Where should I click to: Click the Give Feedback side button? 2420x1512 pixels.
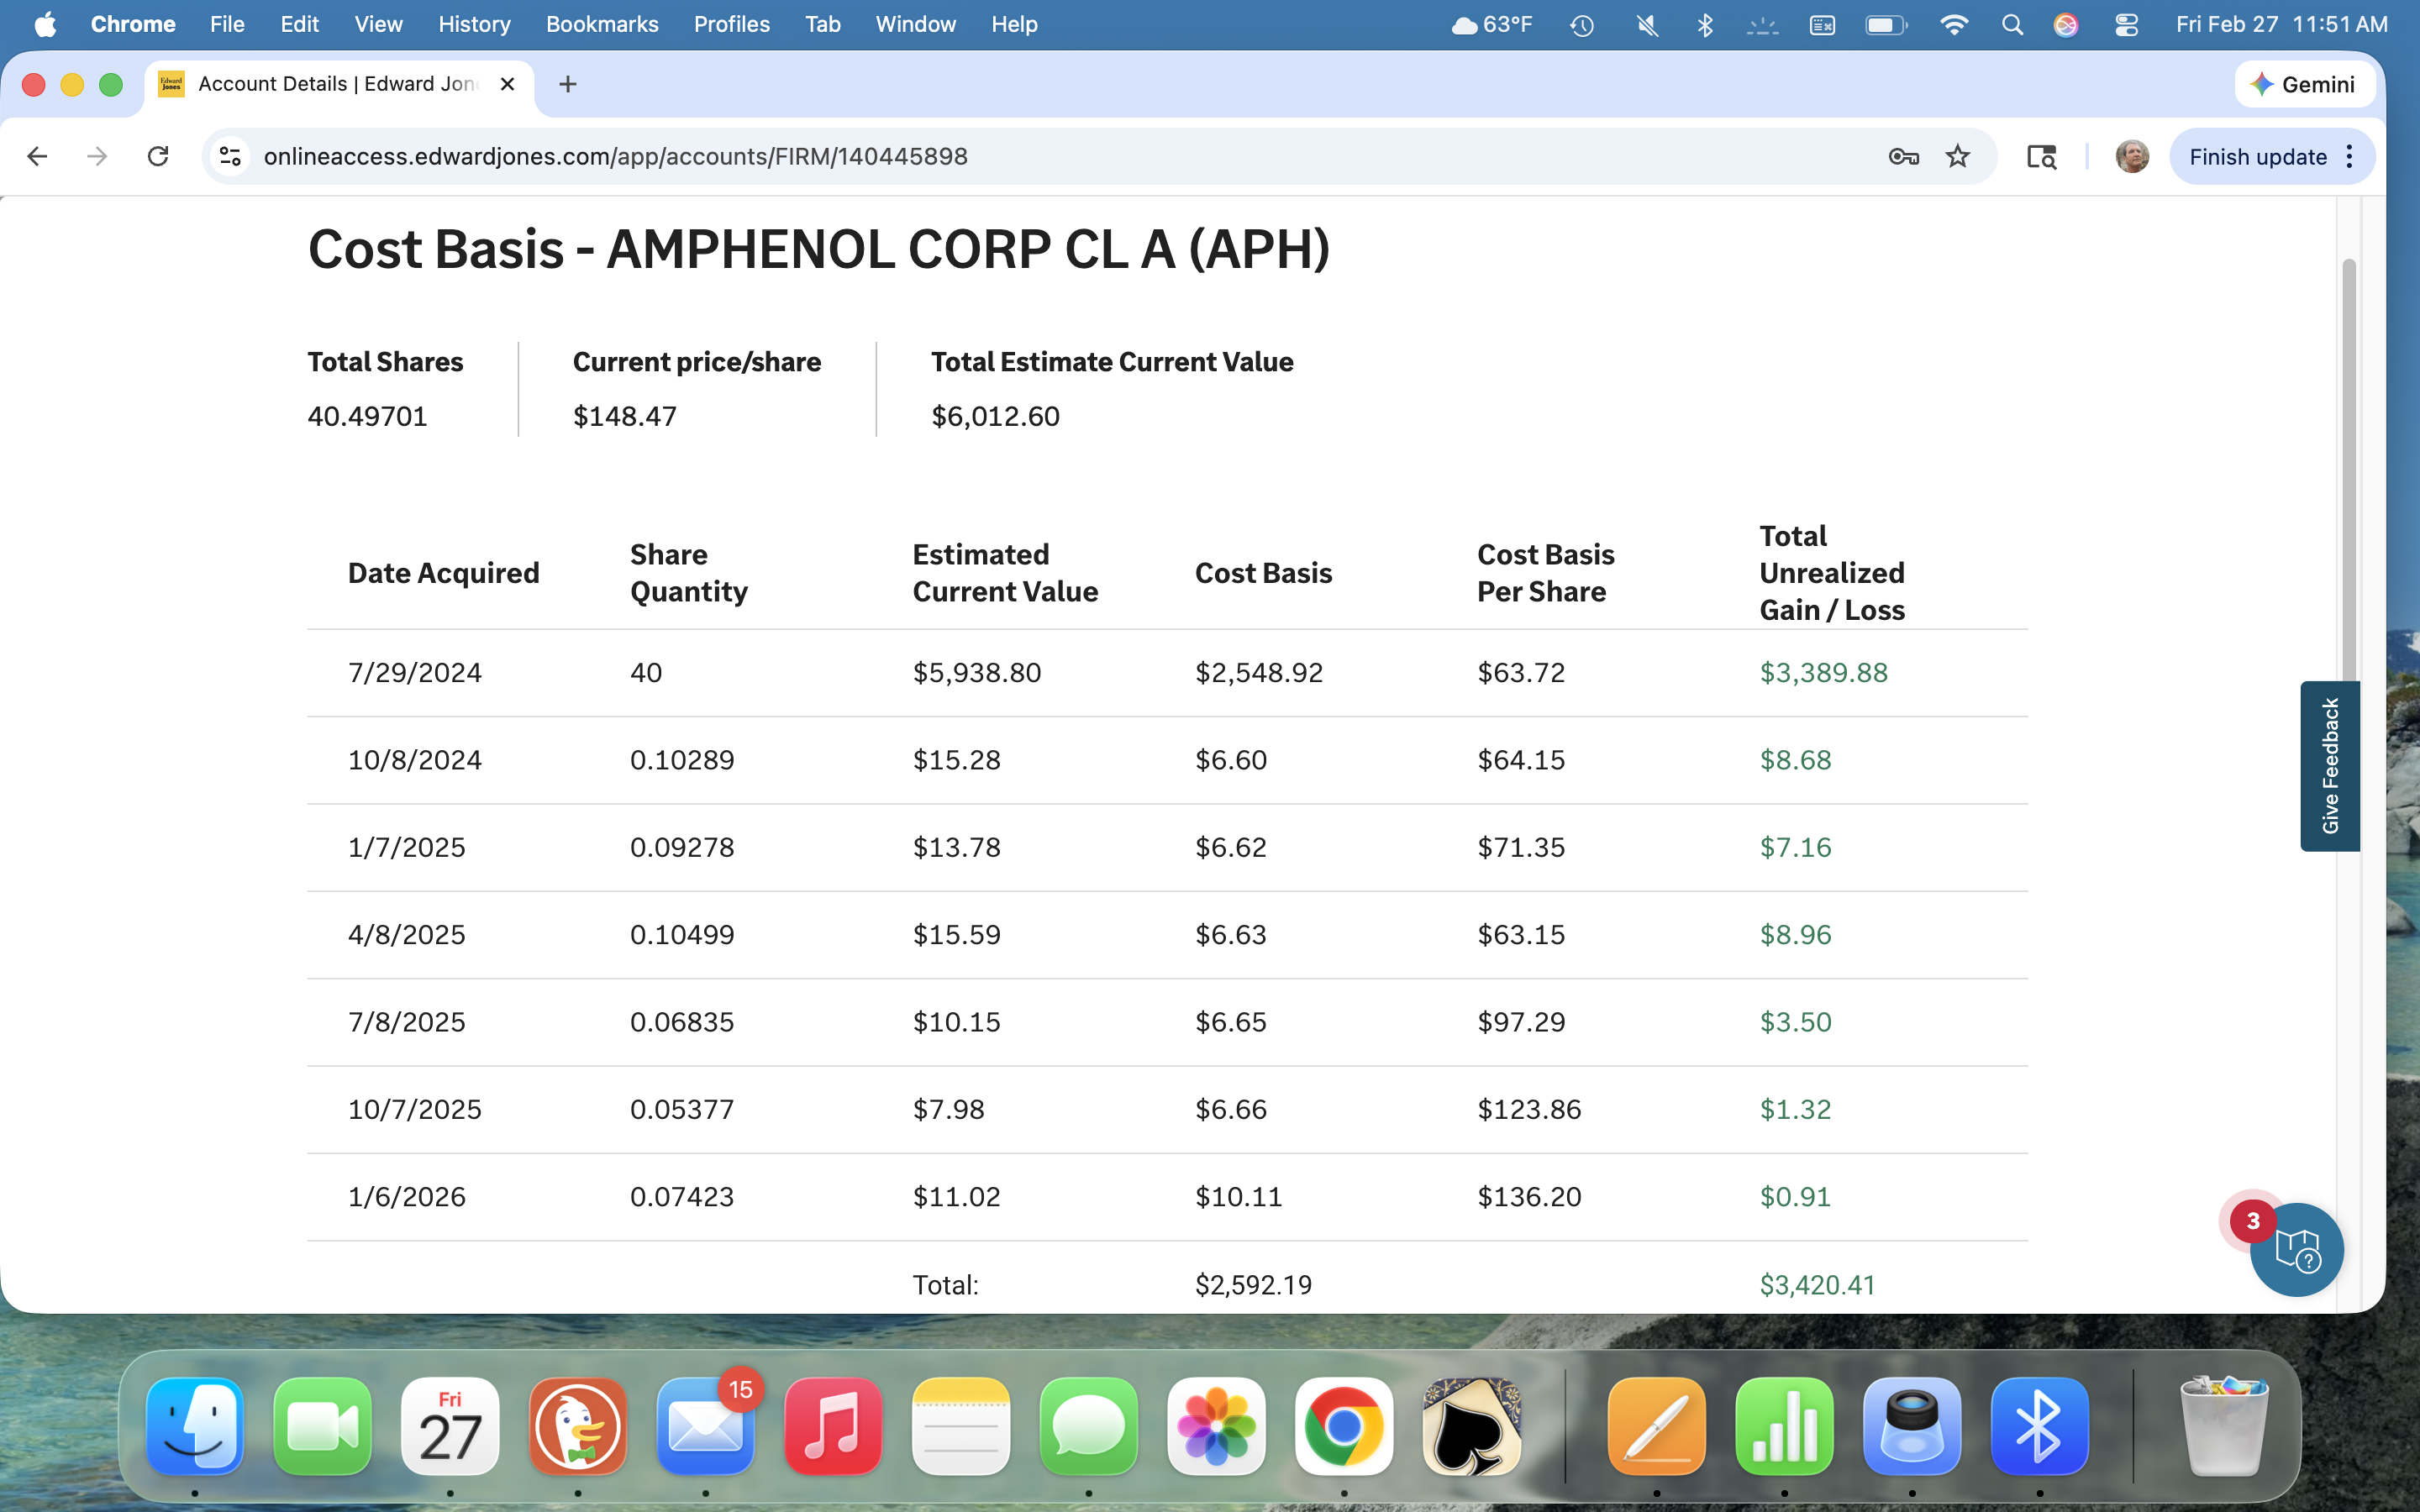coord(2330,766)
